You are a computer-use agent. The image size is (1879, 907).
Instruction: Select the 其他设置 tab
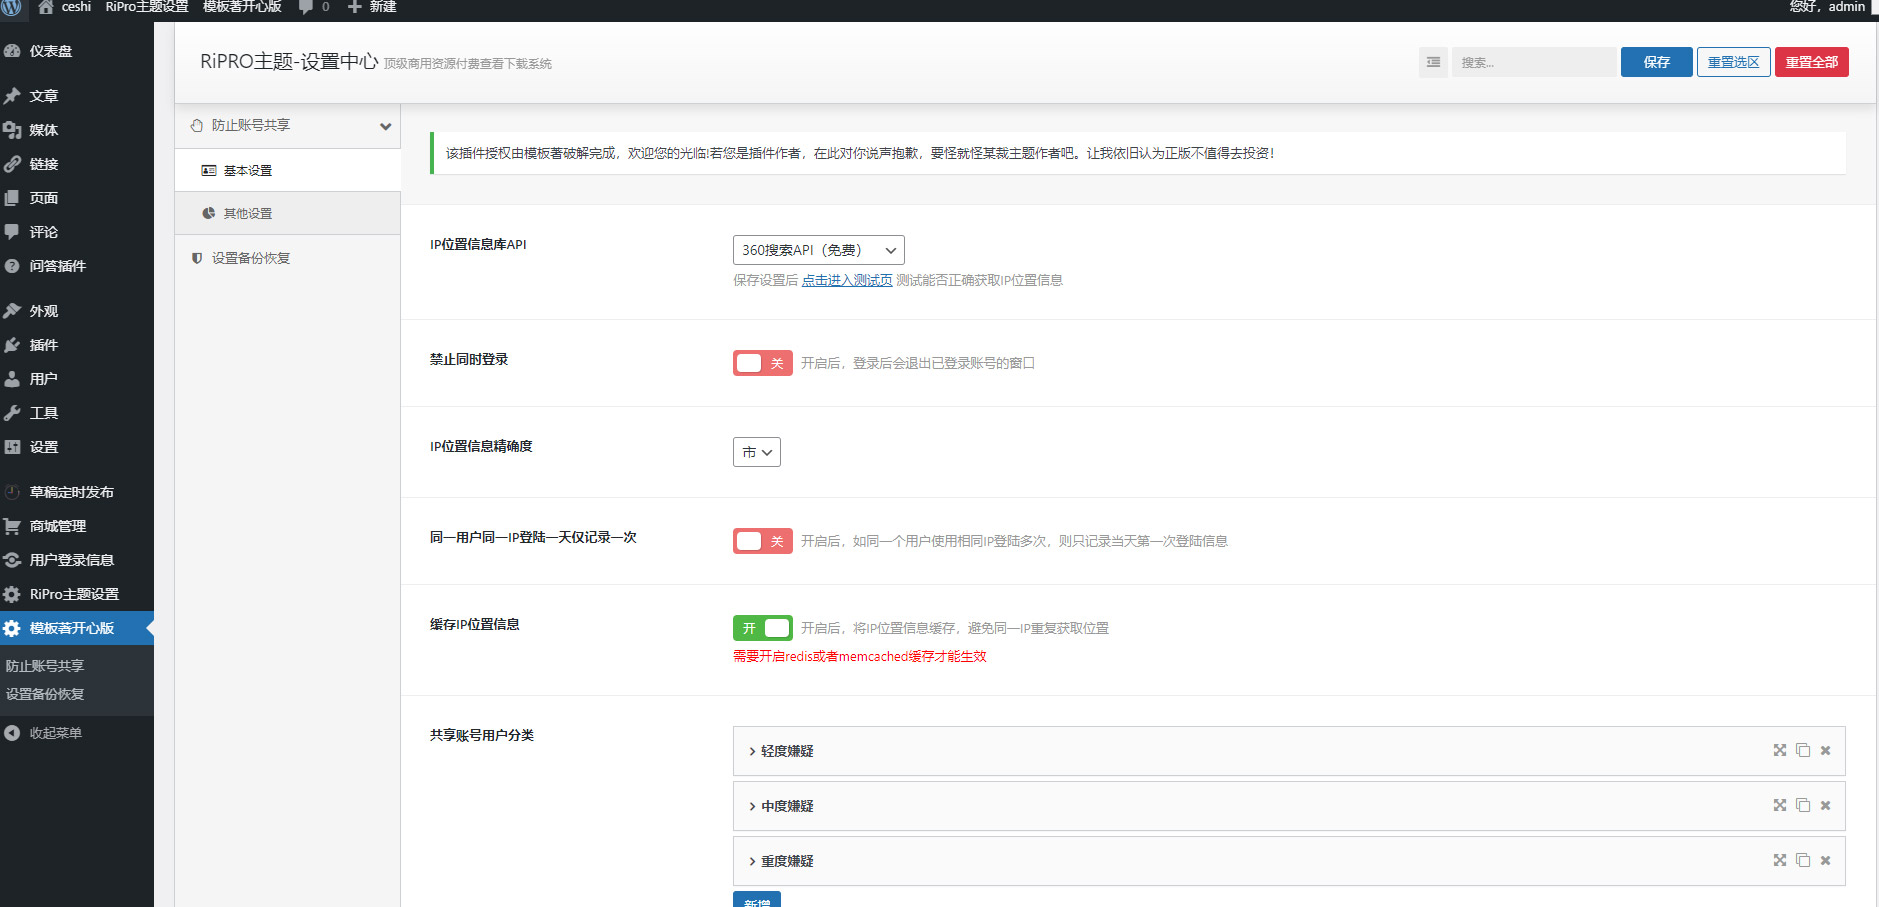(x=288, y=213)
